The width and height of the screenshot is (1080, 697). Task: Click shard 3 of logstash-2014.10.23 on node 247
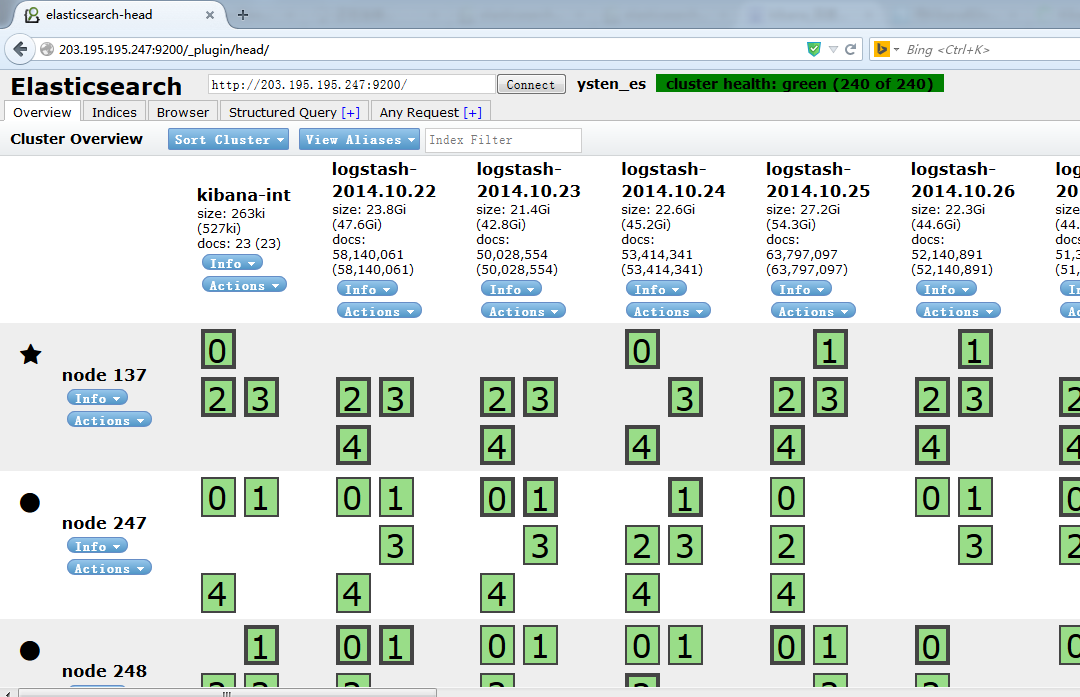click(540, 545)
